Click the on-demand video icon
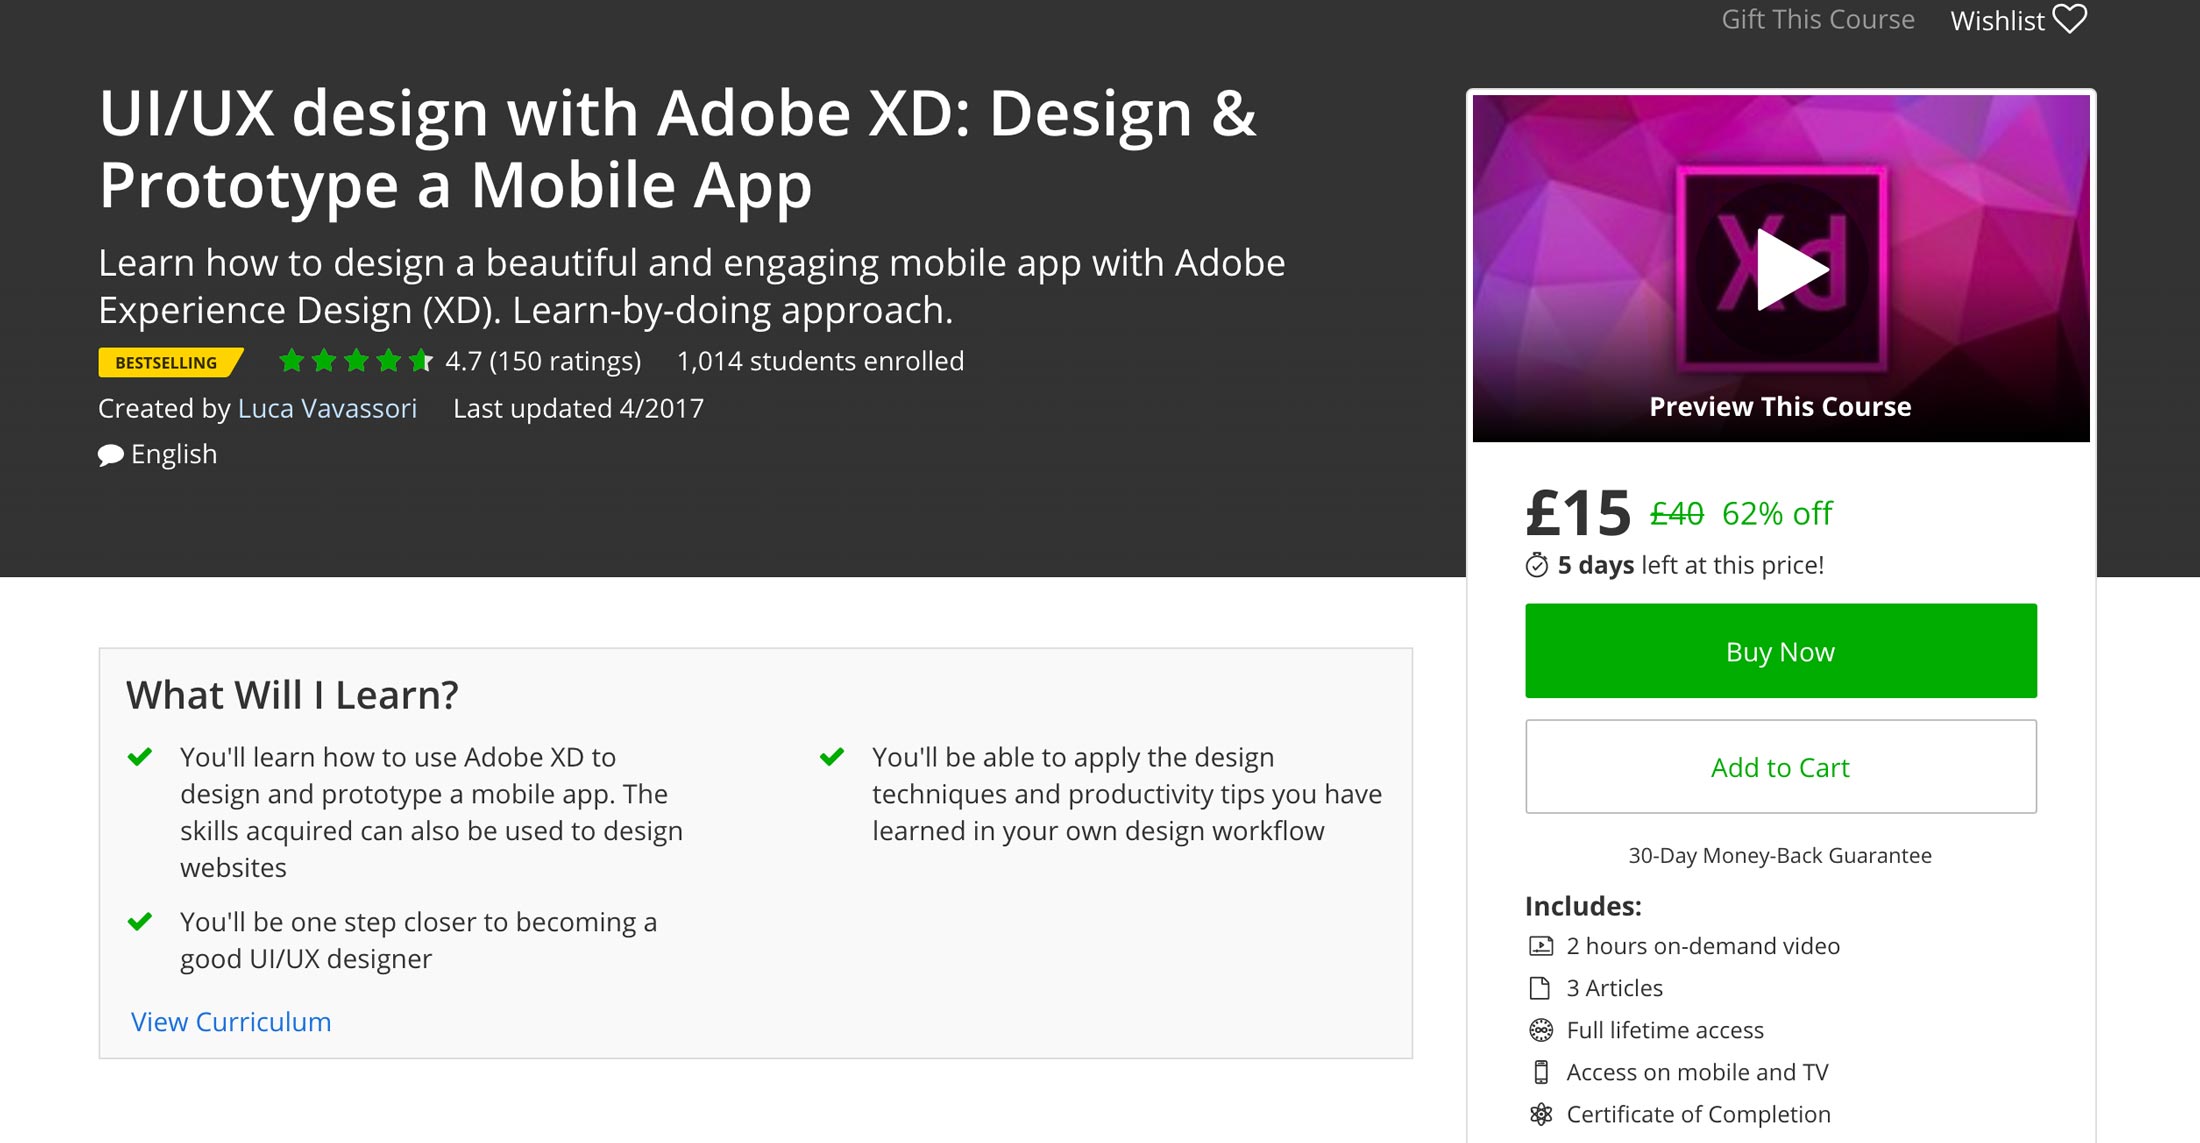This screenshot has height=1143, width=2200. point(1541,946)
